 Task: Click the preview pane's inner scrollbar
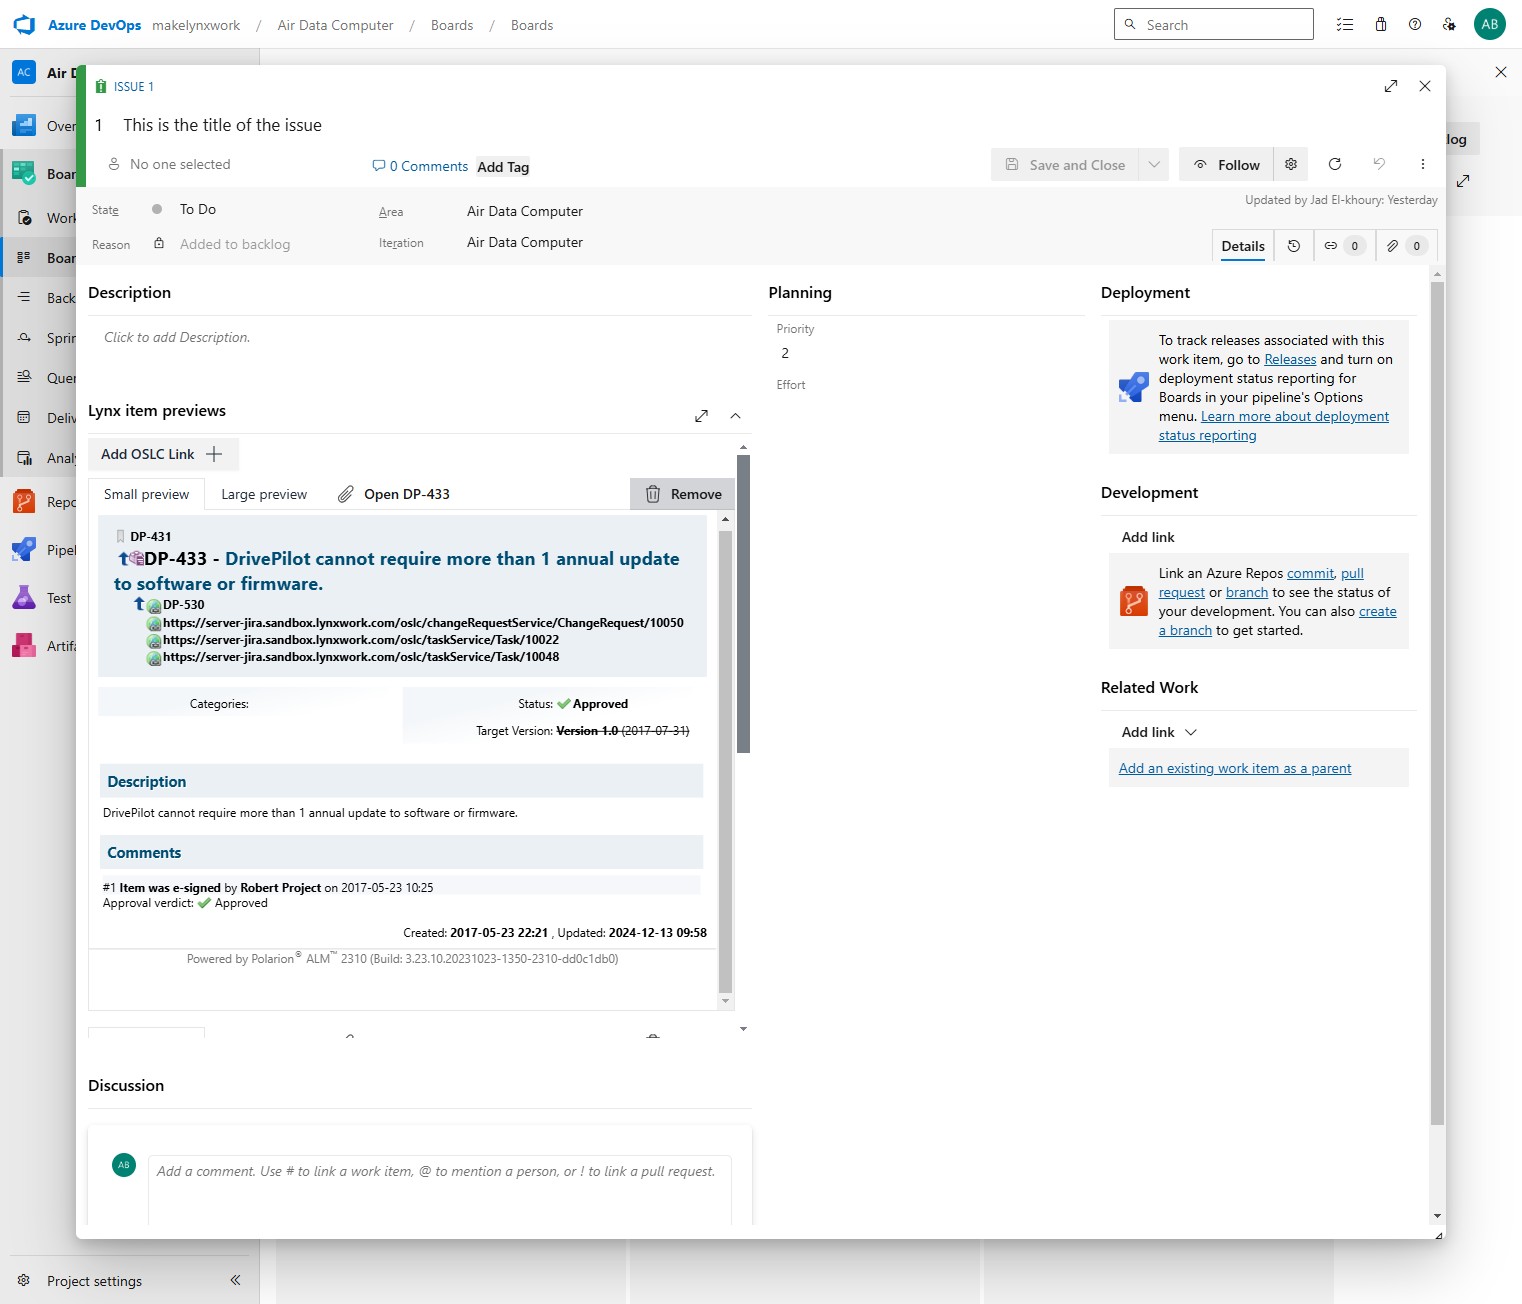[726, 762]
